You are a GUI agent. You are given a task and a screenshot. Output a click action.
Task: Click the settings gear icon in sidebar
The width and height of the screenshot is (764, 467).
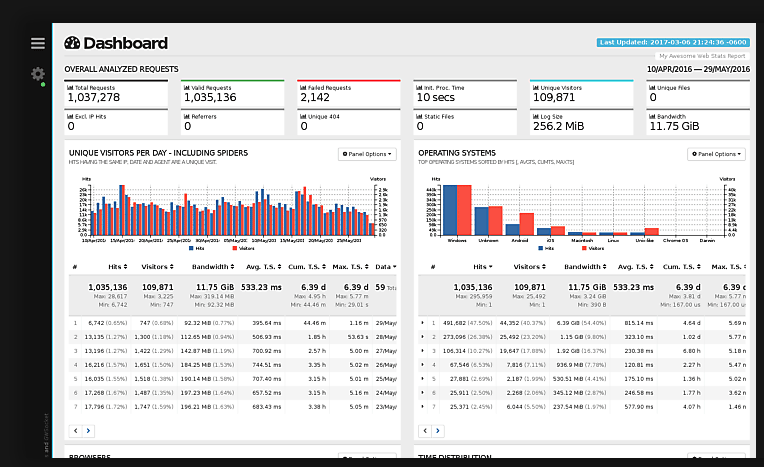[38, 74]
